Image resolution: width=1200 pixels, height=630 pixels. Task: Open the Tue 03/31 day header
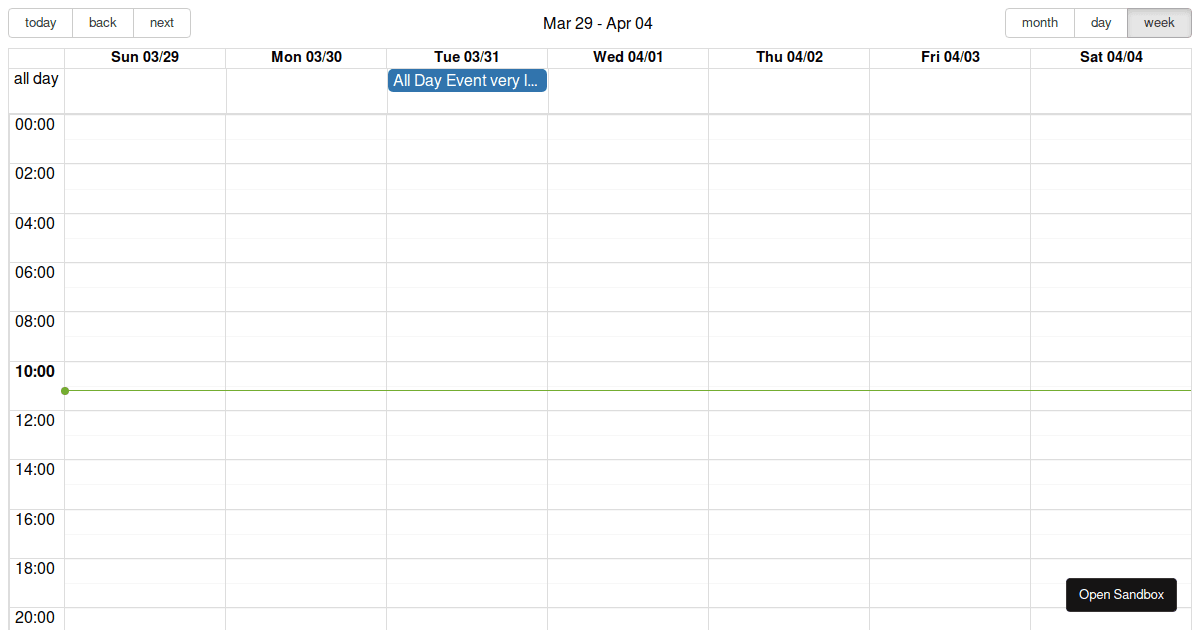[467, 57]
